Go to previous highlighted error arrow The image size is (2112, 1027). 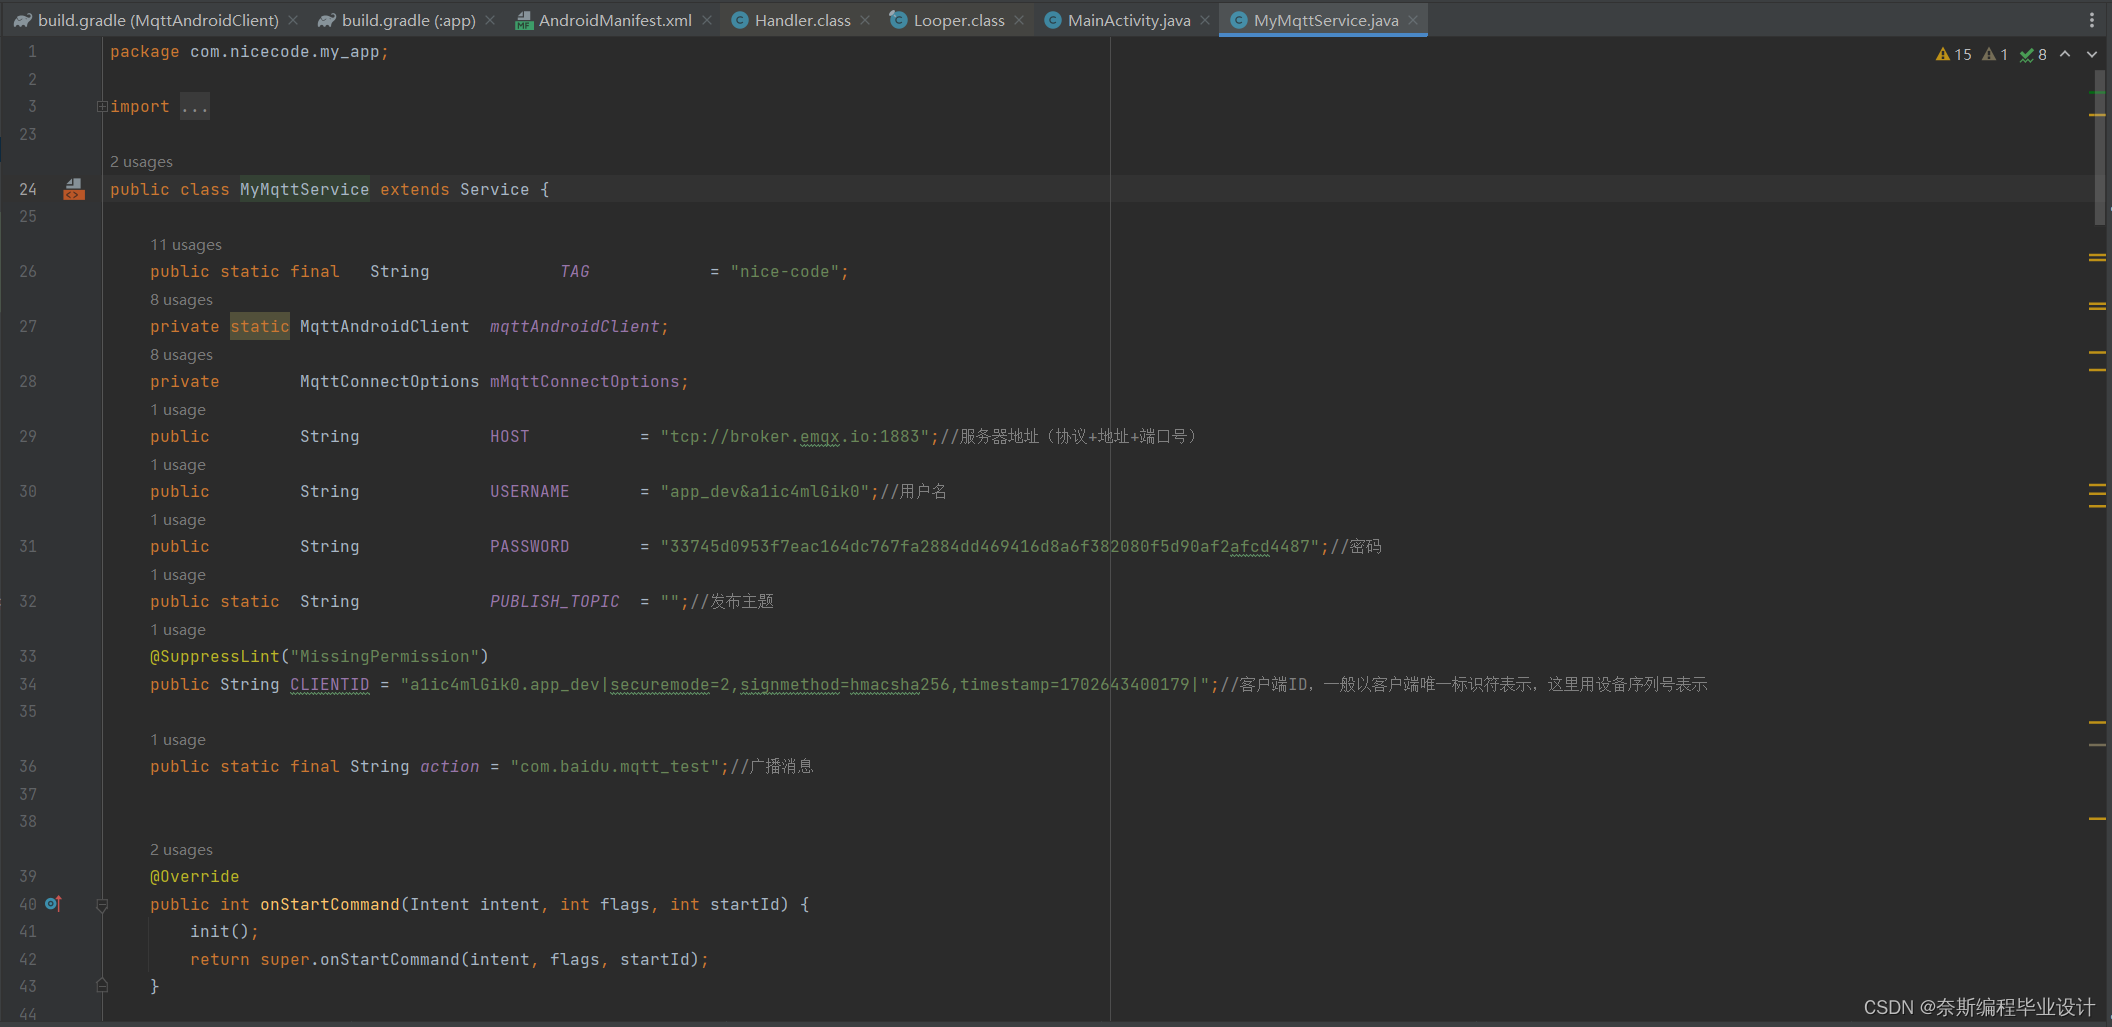click(x=2065, y=54)
